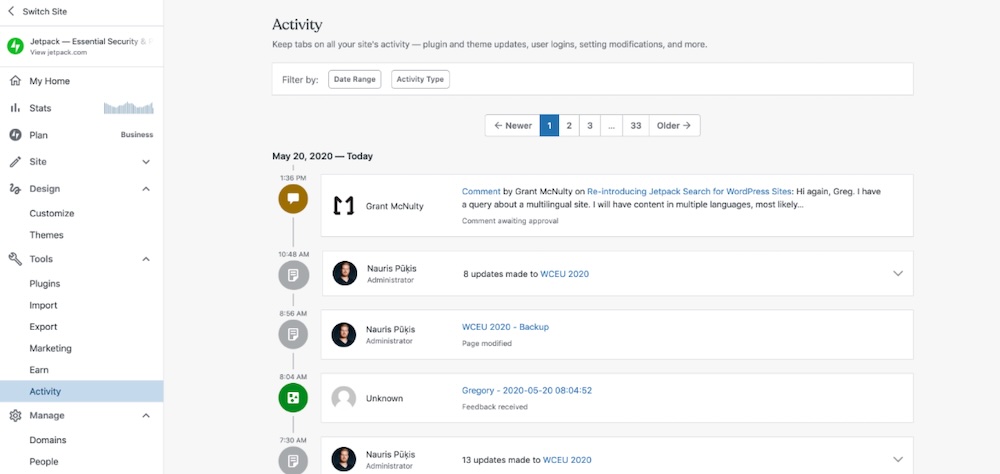The width and height of the screenshot is (1000, 474).
Task: Click Nauris Pūķis avatar in 8 updates row
Action: pyautogui.click(x=345, y=273)
